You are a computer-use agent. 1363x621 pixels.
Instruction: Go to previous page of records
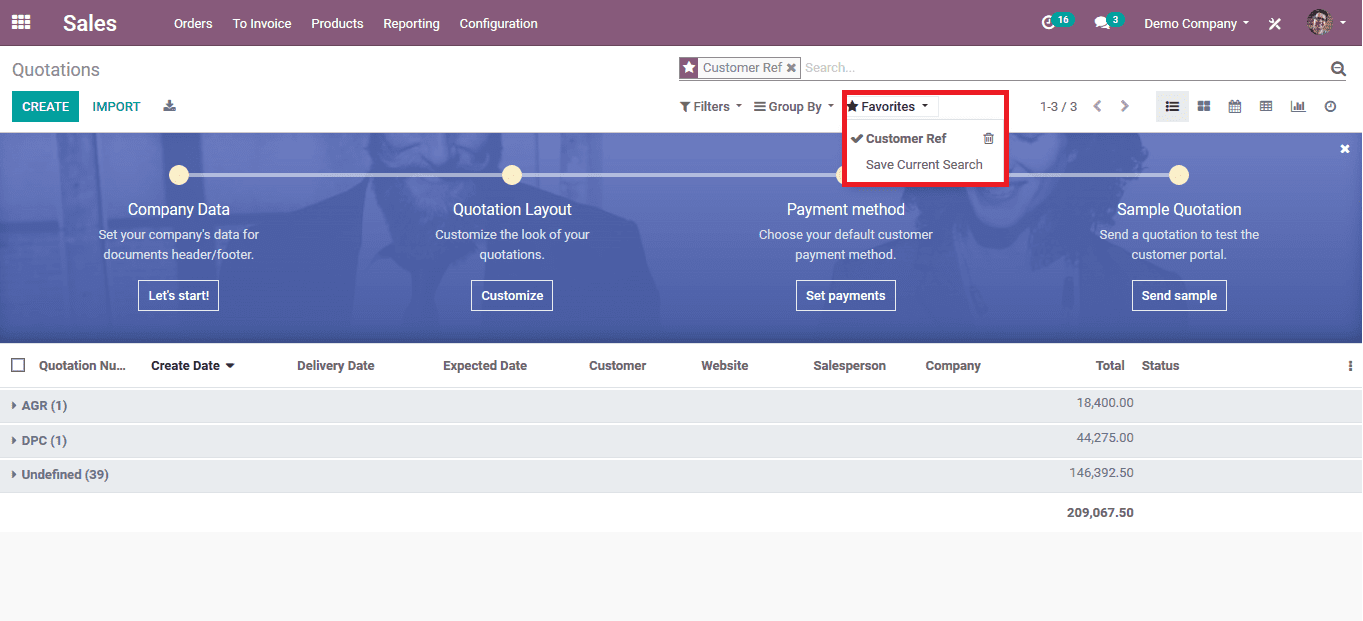pyautogui.click(x=1097, y=106)
